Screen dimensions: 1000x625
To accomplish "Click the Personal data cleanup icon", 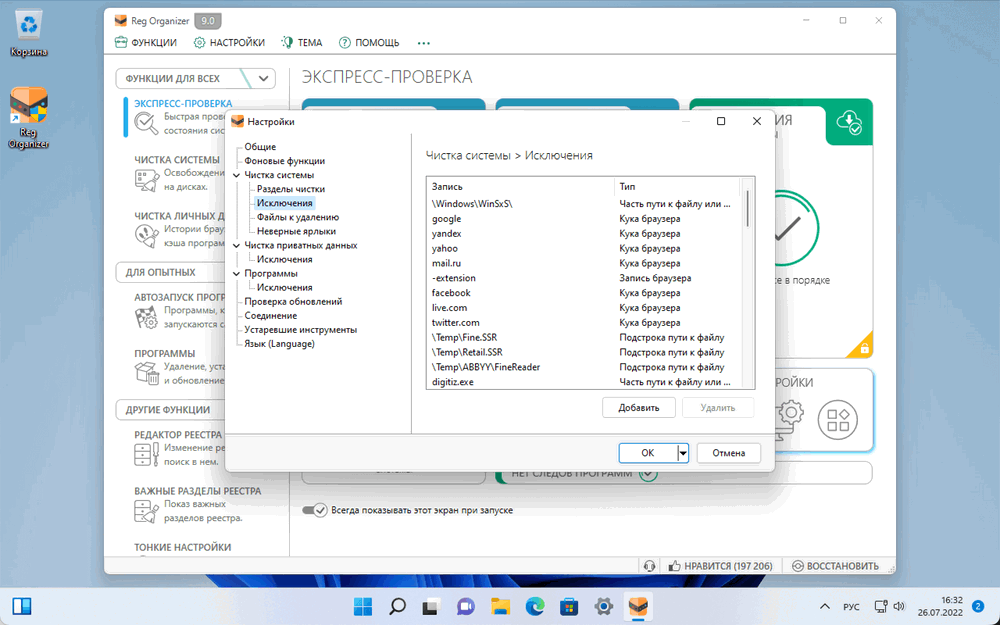I will pyautogui.click(x=147, y=236).
